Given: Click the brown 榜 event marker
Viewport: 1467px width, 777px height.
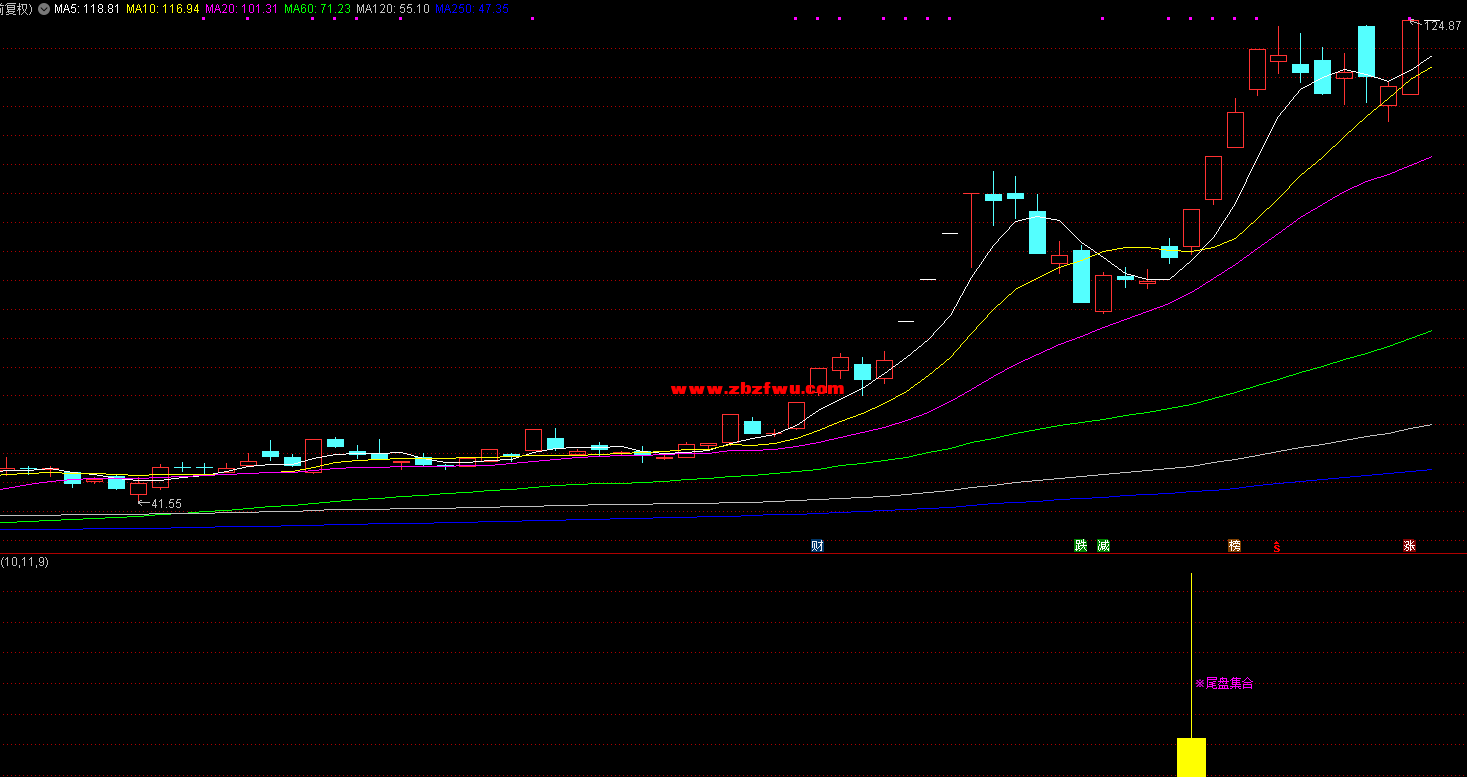Looking at the screenshot, I should point(1234,546).
